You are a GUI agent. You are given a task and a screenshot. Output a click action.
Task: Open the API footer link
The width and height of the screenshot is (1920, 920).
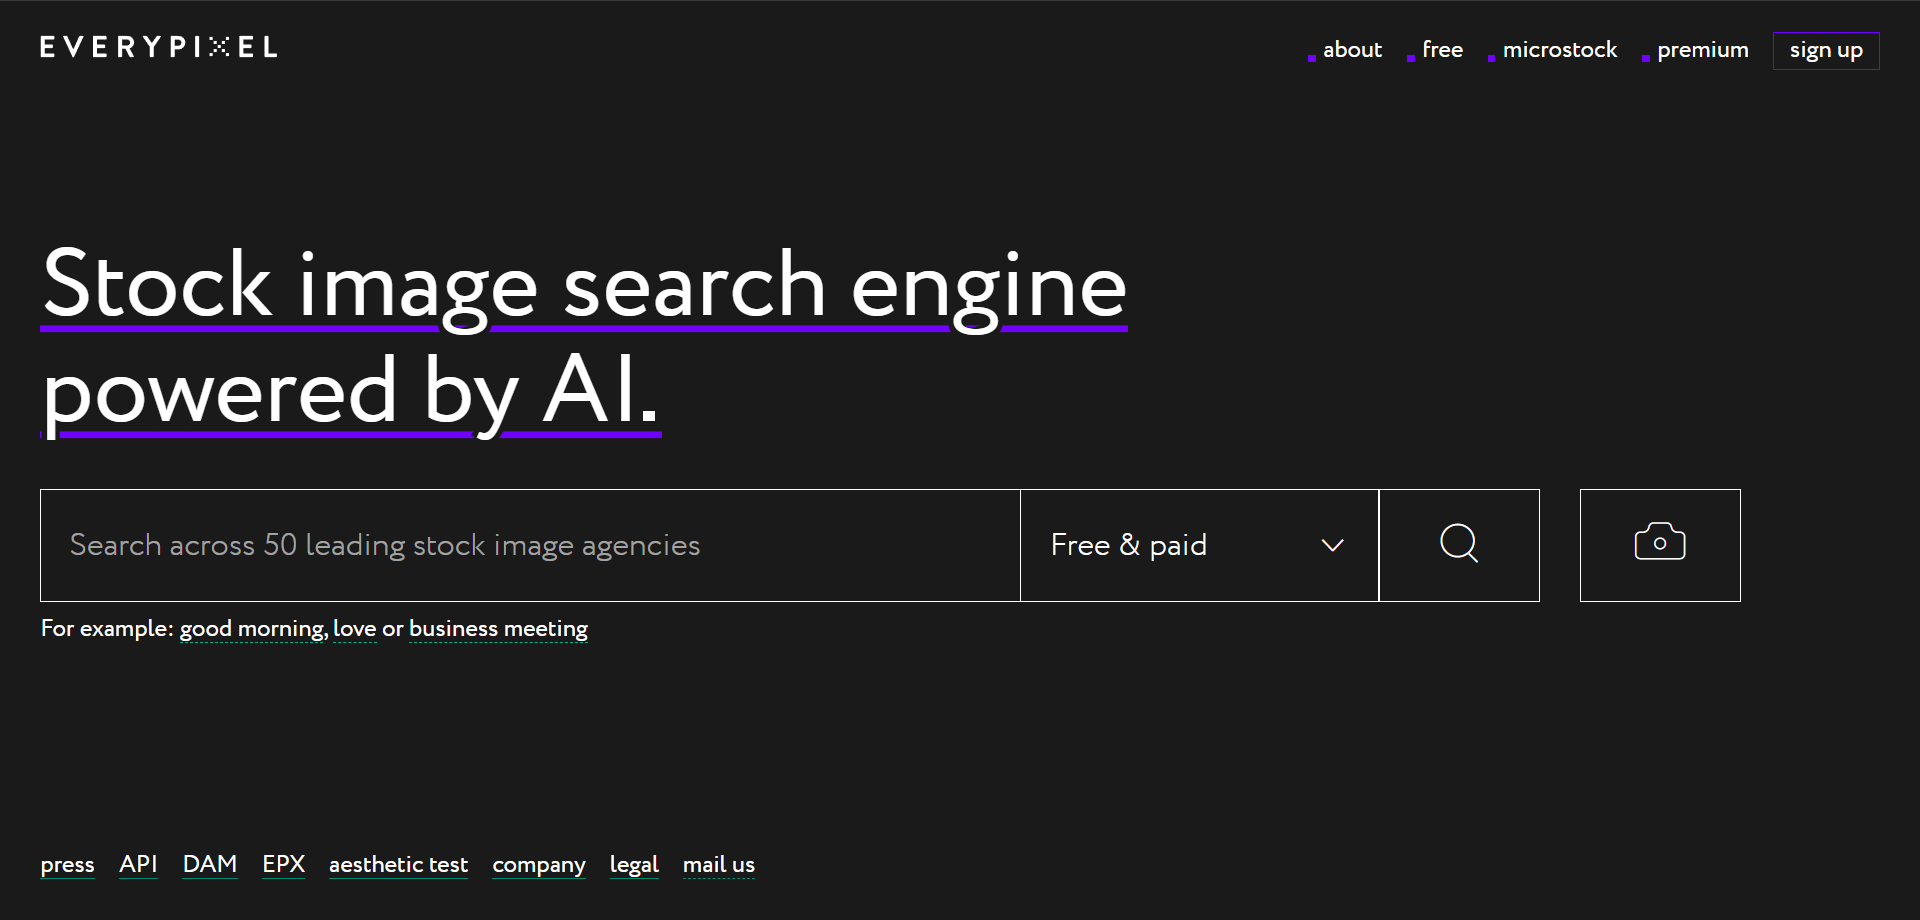coord(138,864)
